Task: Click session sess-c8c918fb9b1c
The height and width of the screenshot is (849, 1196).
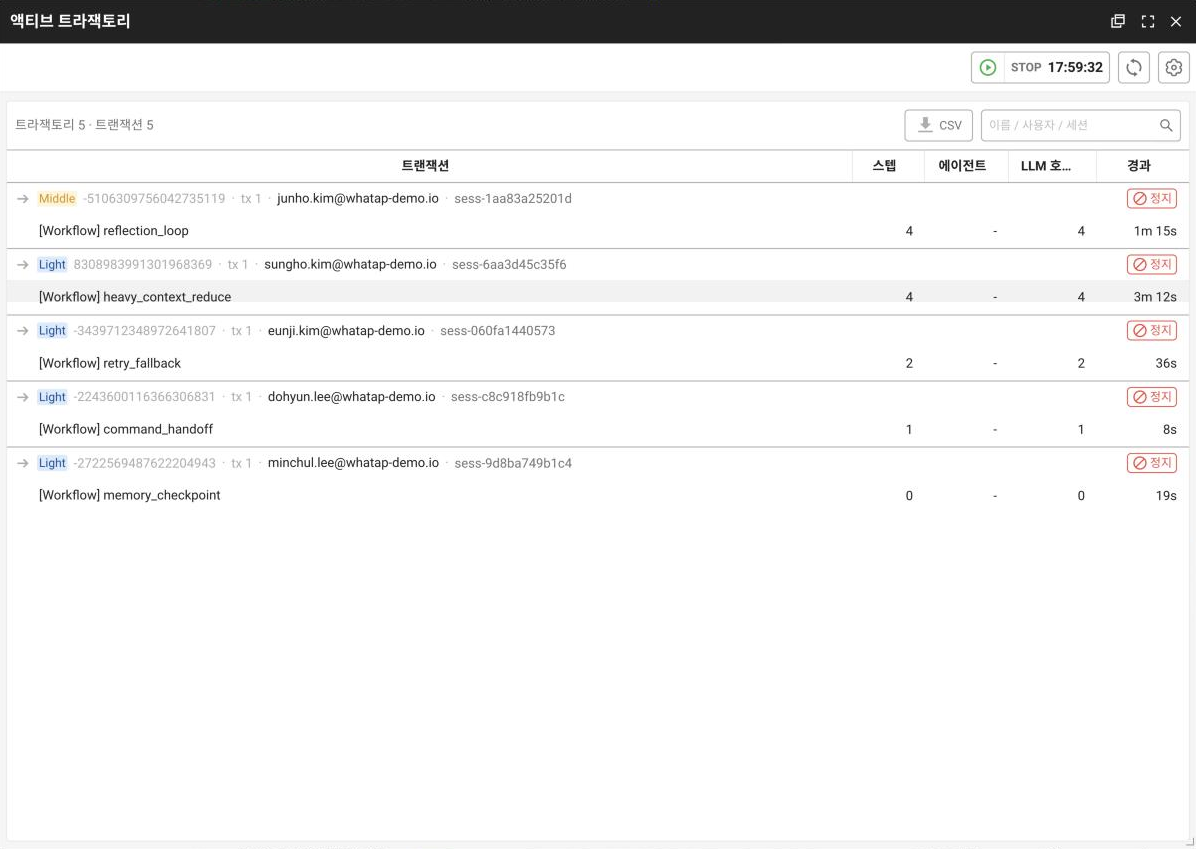Action: [x=507, y=397]
